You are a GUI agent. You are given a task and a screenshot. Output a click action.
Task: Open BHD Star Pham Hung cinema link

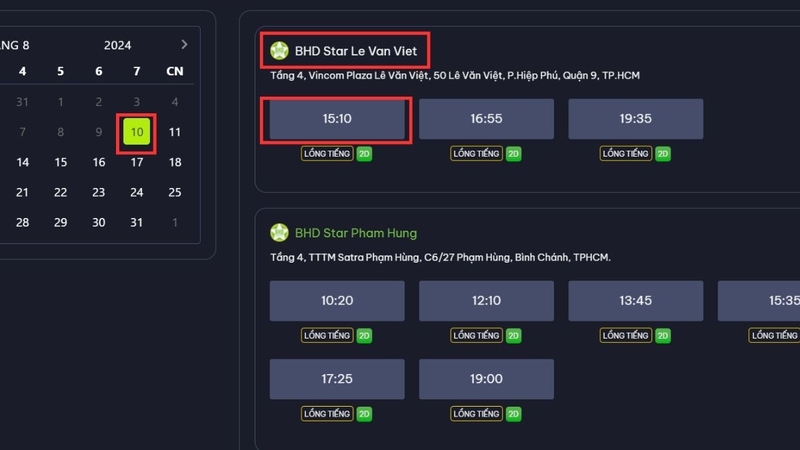[x=356, y=233]
